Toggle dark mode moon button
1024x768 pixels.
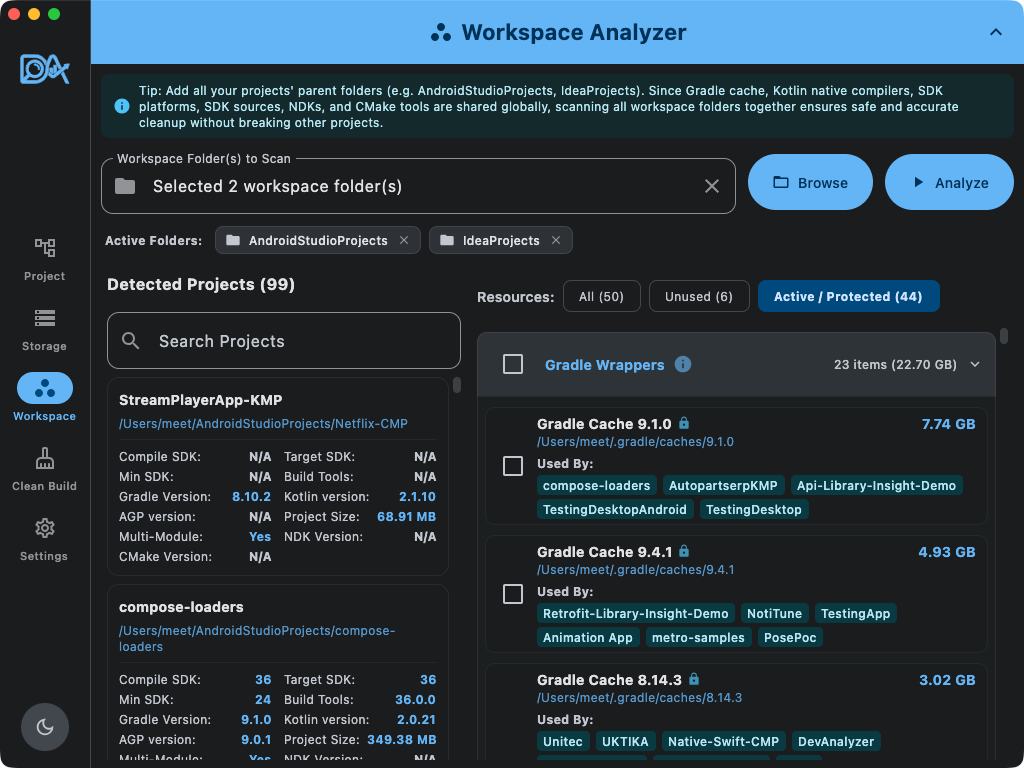click(44, 727)
